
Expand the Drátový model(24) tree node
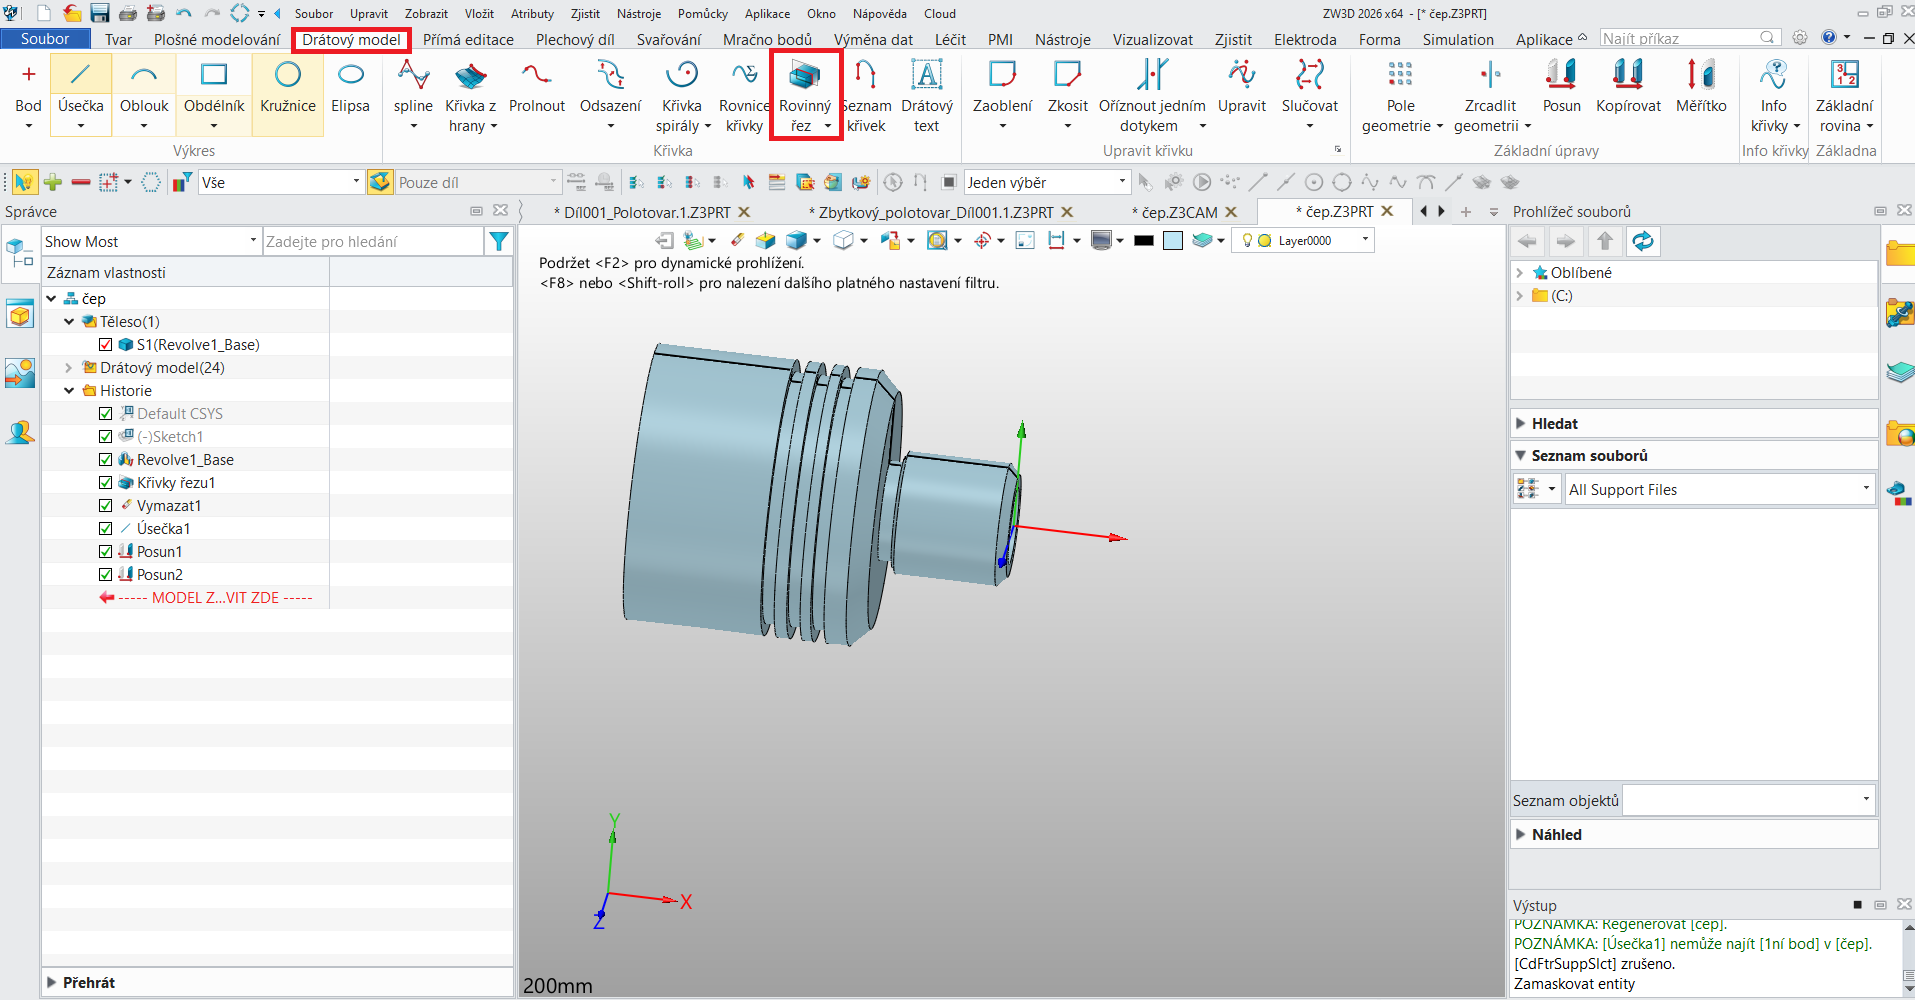[x=69, y=368]
